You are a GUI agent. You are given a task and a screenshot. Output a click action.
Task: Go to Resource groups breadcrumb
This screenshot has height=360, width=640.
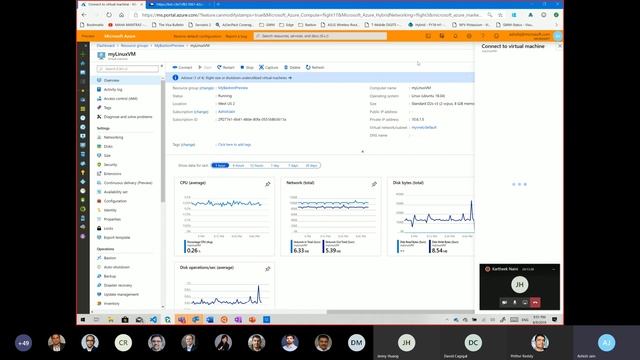click(134, 45)
